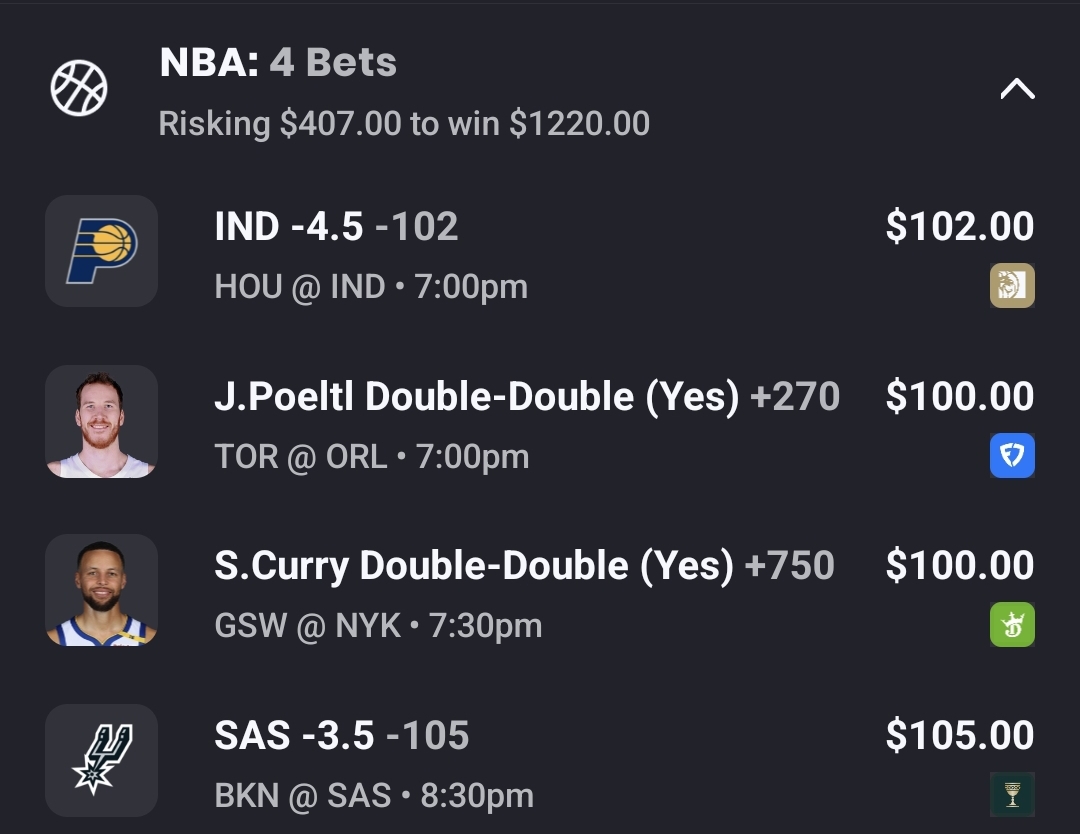Open the Indiana Pacers team logo
Viewport: 1080px width, 834px height.
101,251
